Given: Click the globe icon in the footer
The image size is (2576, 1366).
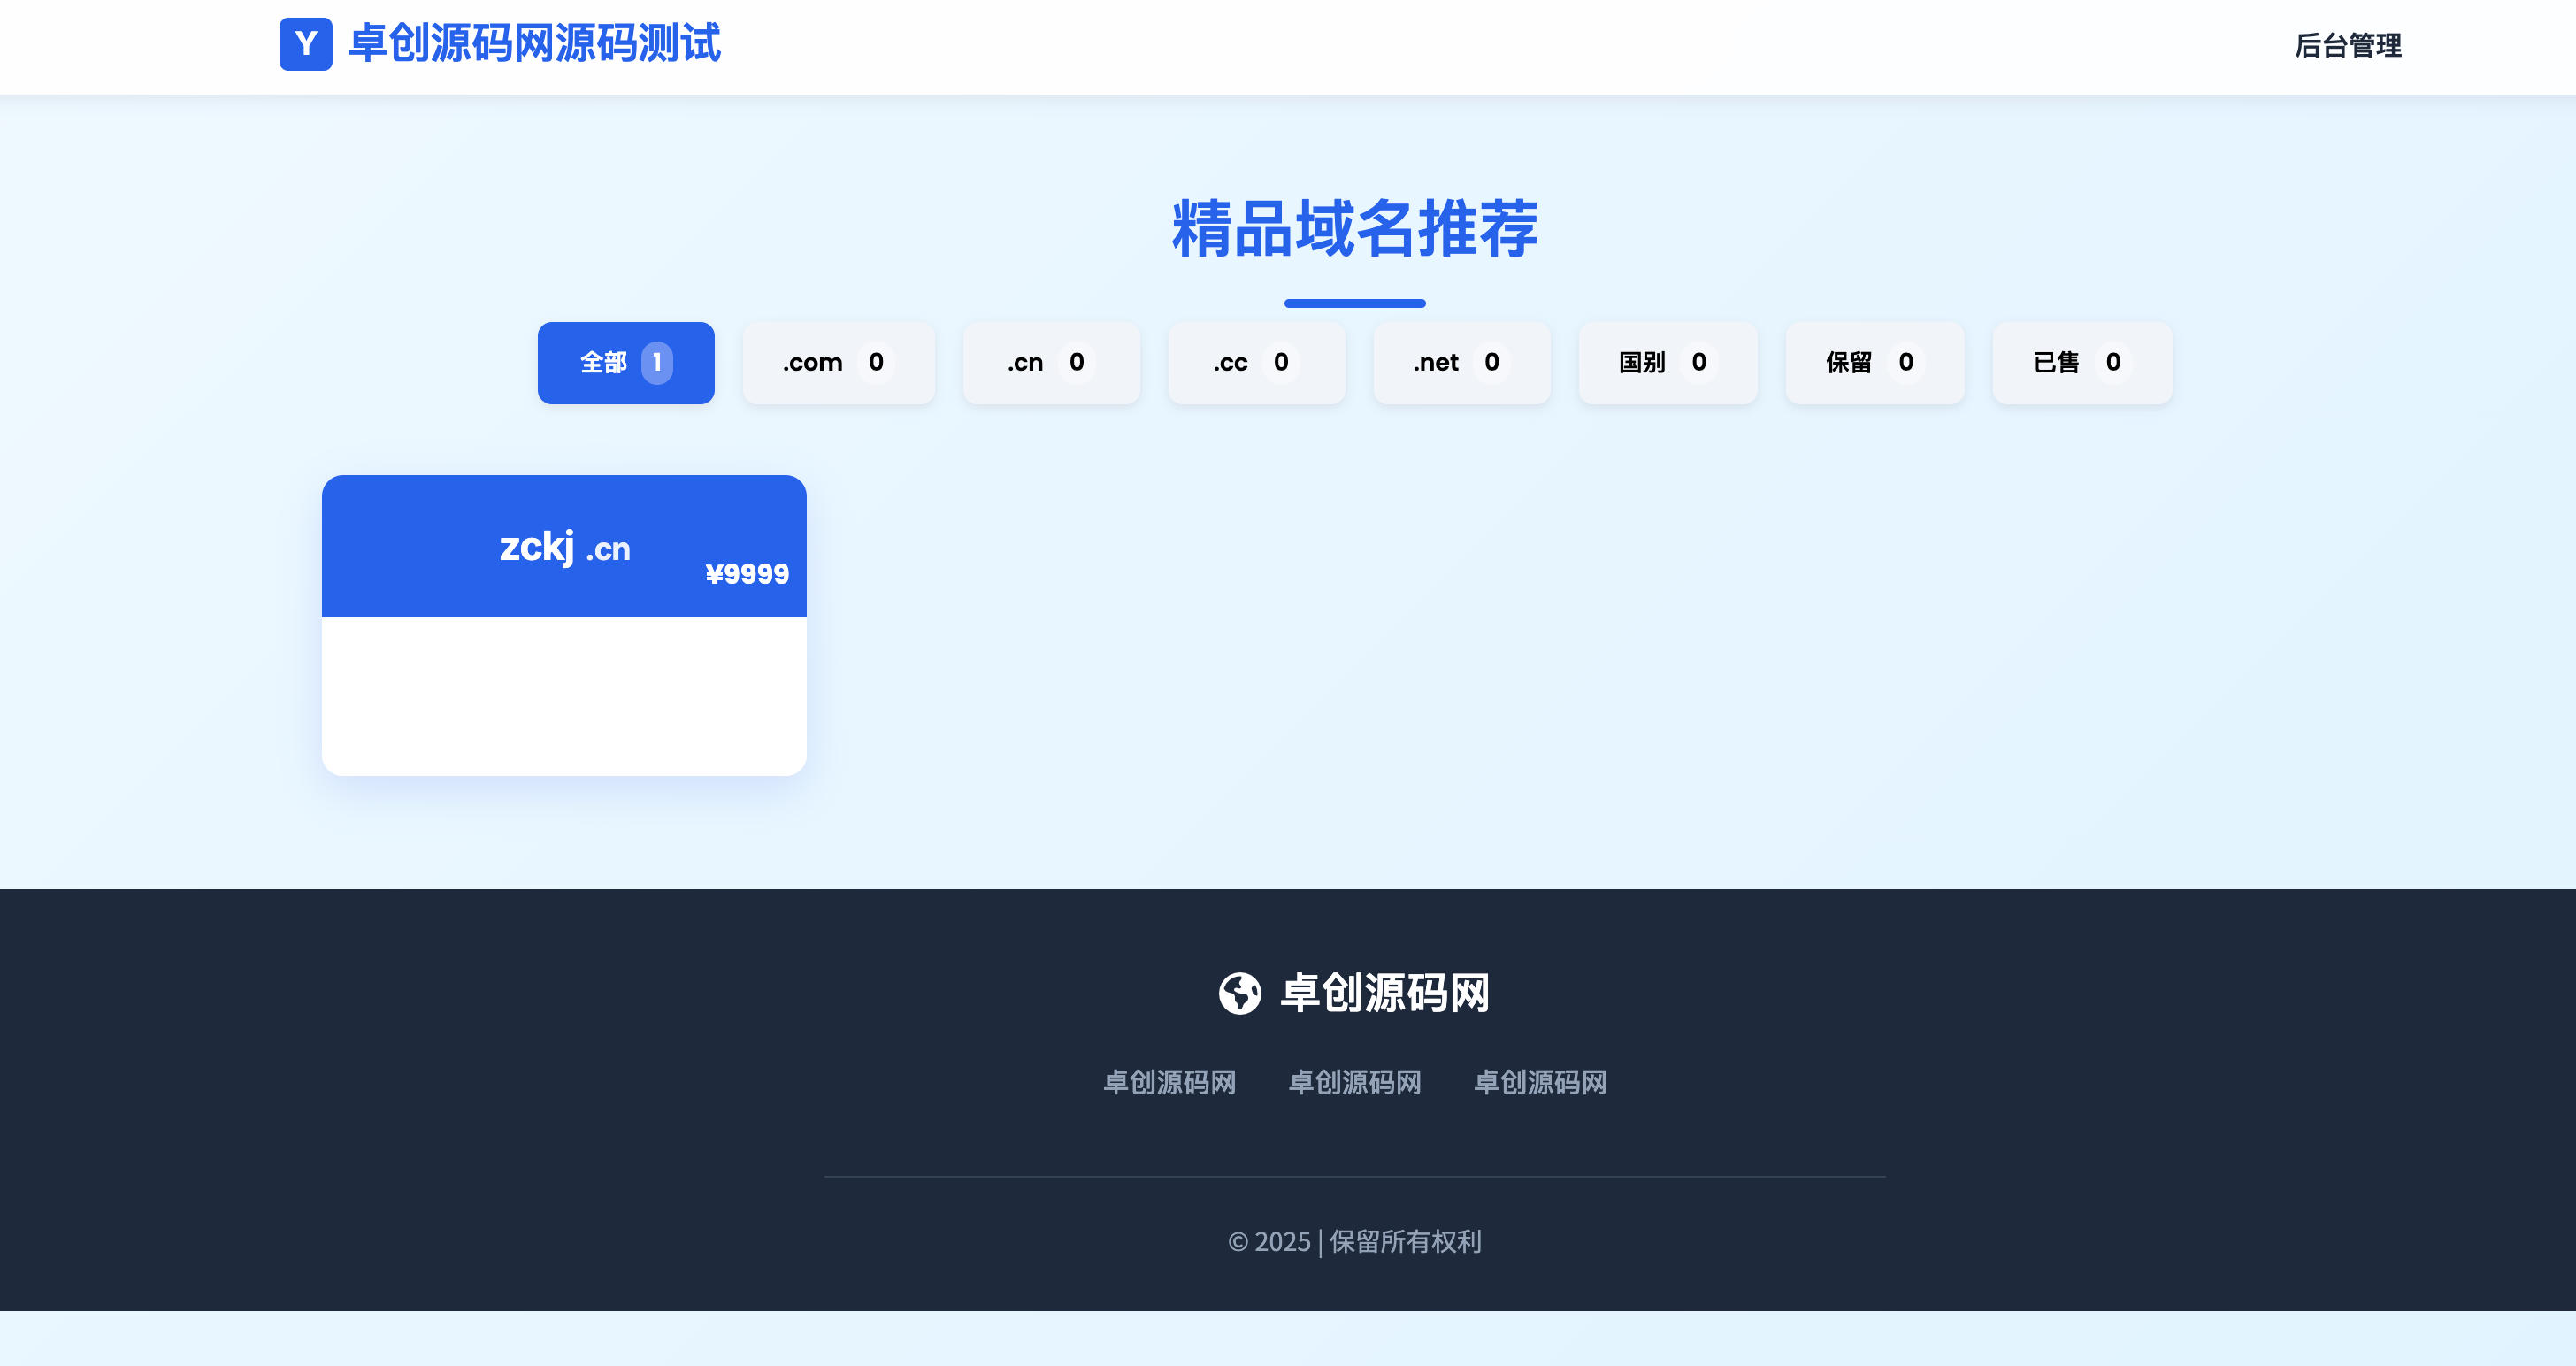Looking at the screenshot, I should [x=1239, y=993].
